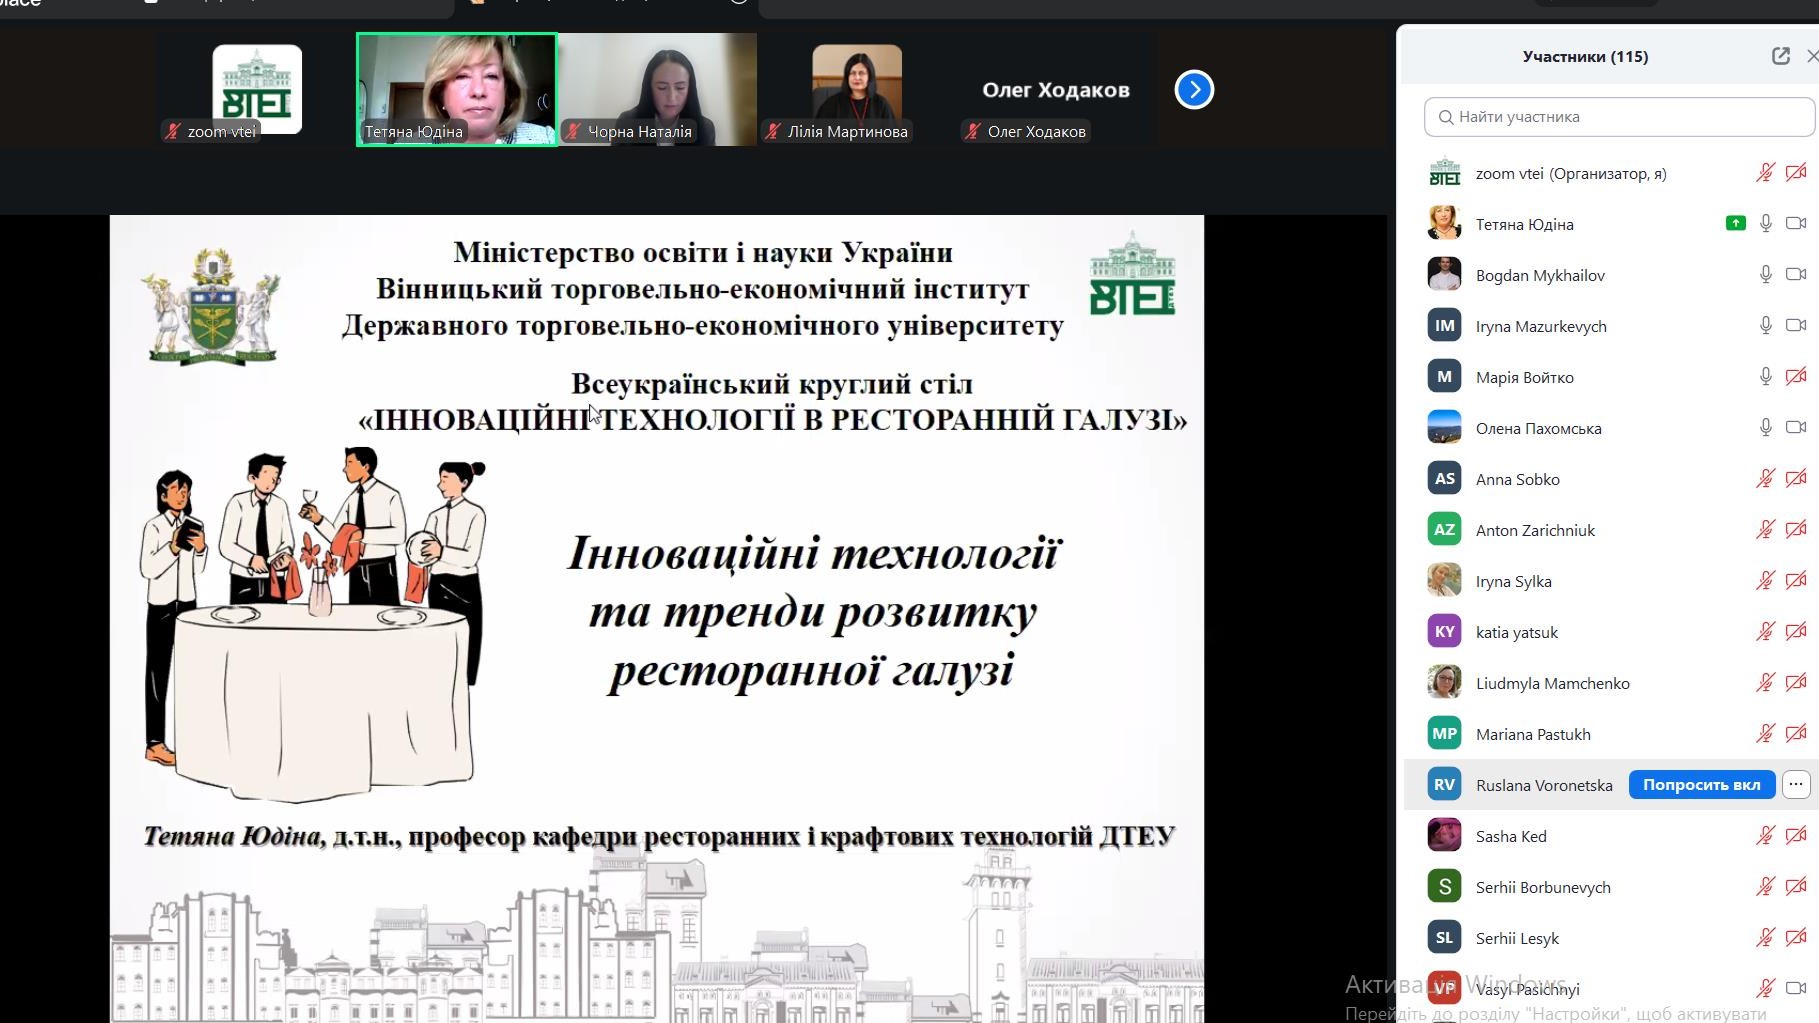
Task: Select Чорна Наталія video thumbnail
Action: (x=657, y=90)
